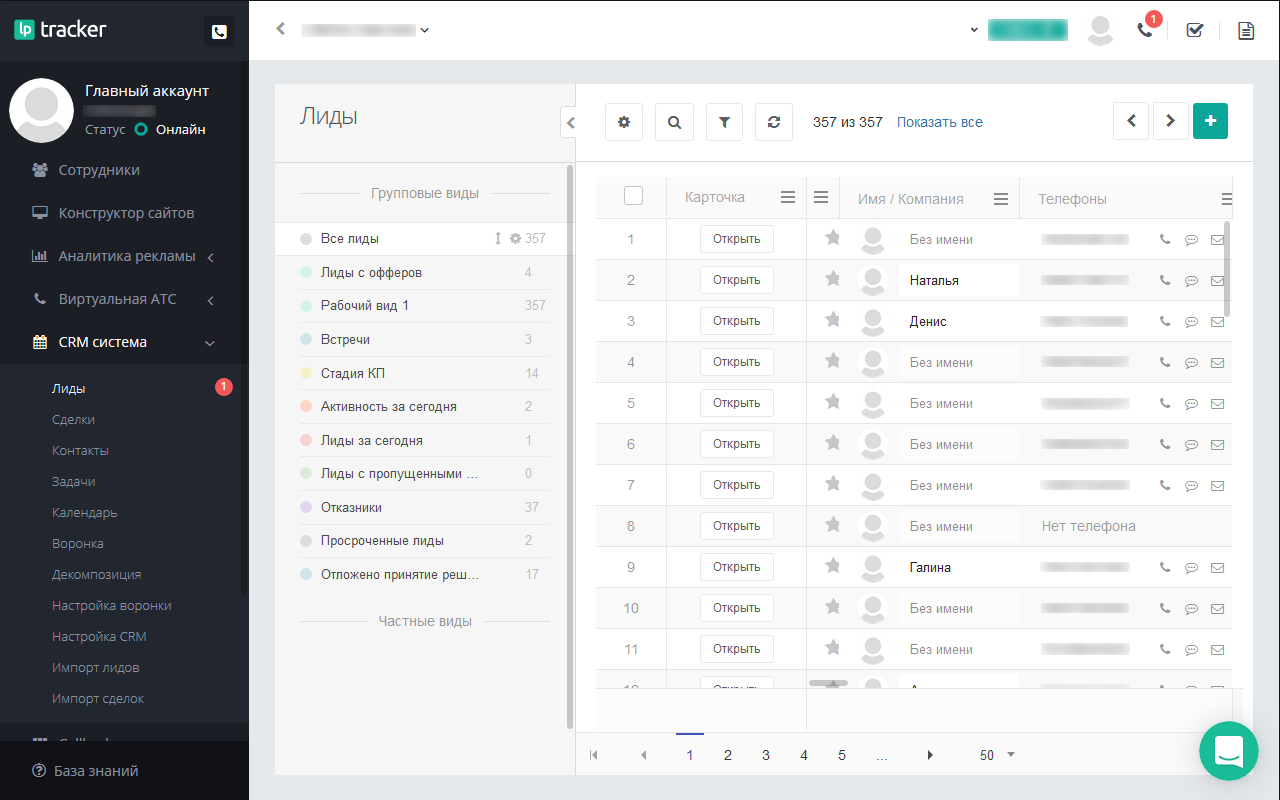Open the card for lead number 9

tap(736, 567)
